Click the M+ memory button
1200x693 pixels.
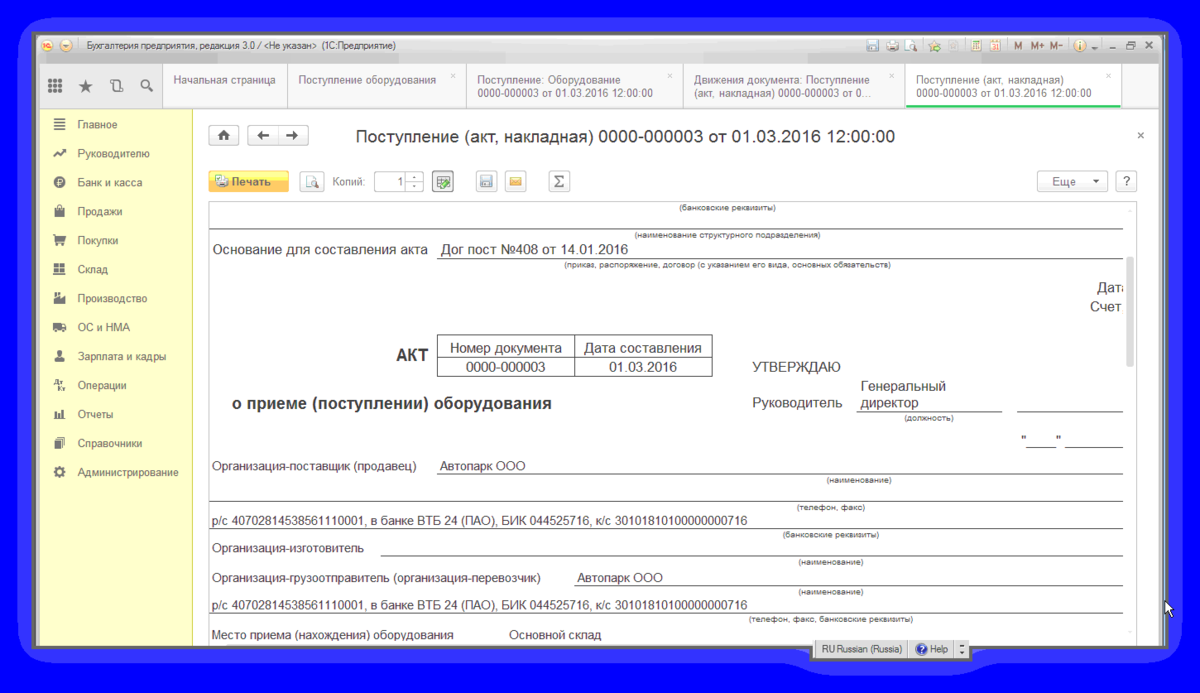click(x=1037, y=46)
